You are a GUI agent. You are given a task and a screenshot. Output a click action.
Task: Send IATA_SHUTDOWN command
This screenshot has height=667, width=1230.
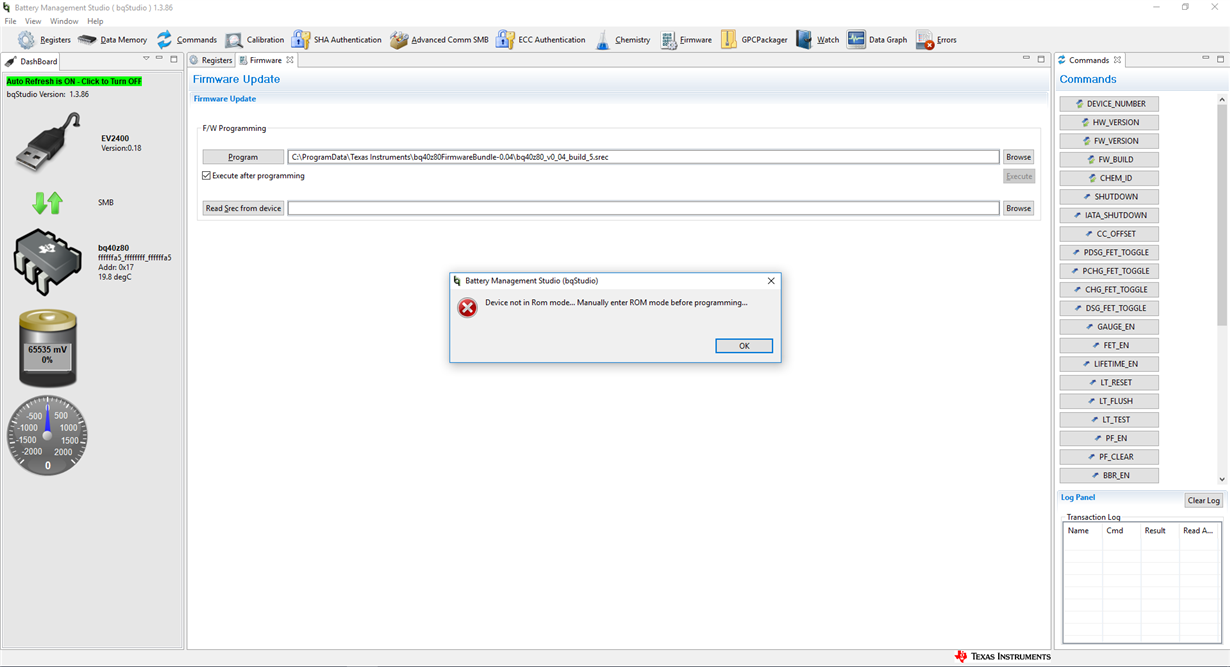1109,215
